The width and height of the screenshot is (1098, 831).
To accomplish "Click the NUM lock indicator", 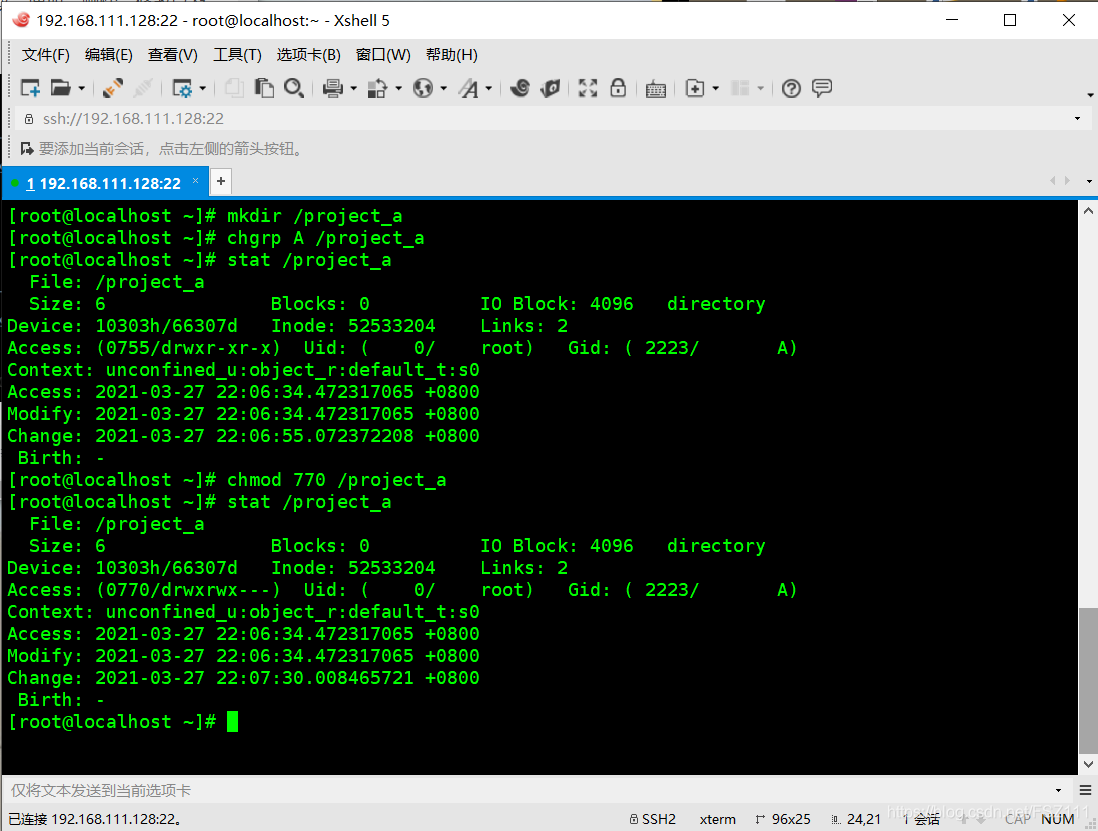I will (x=1057, y=819).
